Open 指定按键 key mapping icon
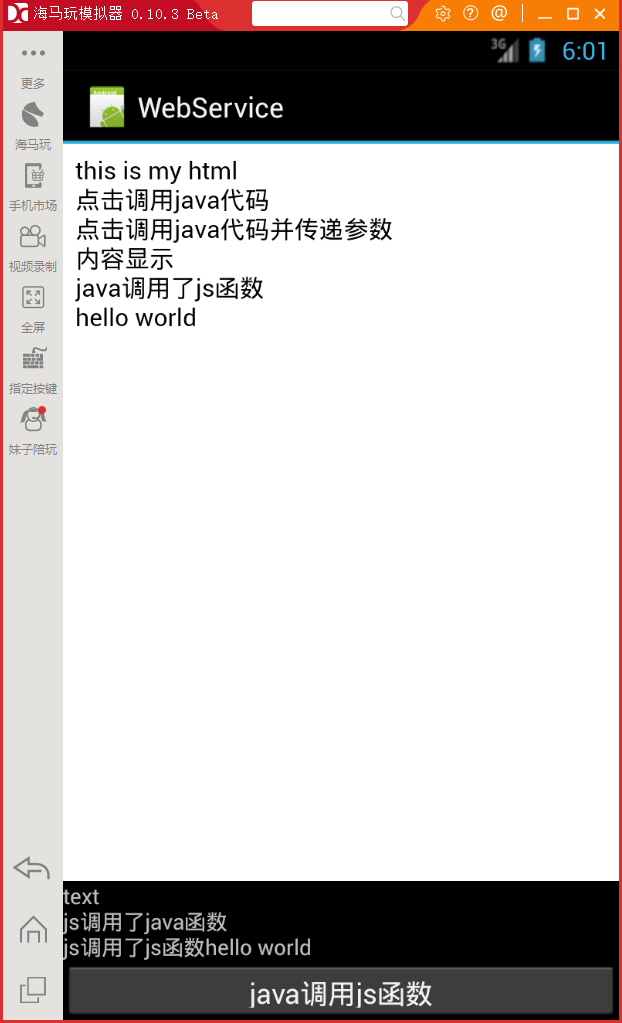 coord(33,358)
